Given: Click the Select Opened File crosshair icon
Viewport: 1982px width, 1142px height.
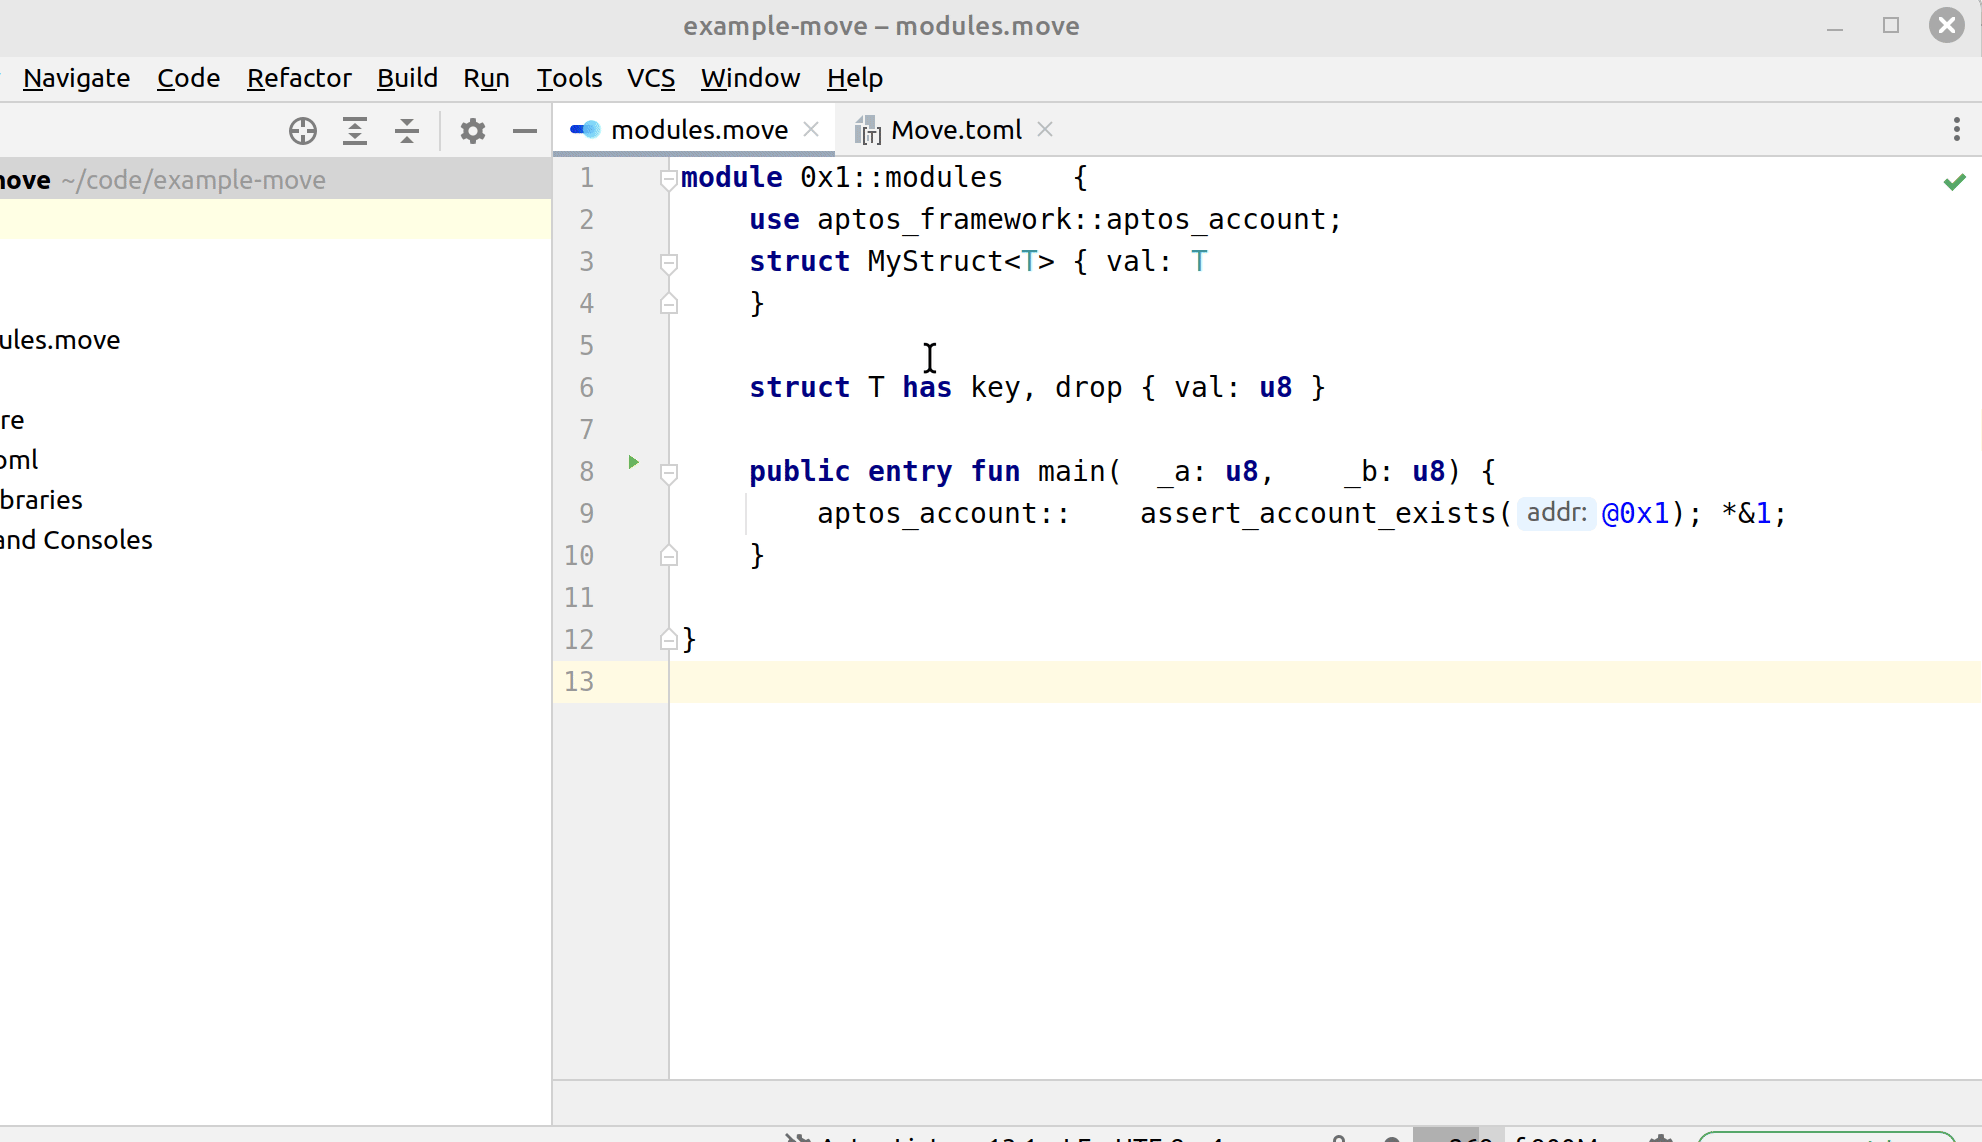Looking at the screenshot, I should (x=302, y=130).
